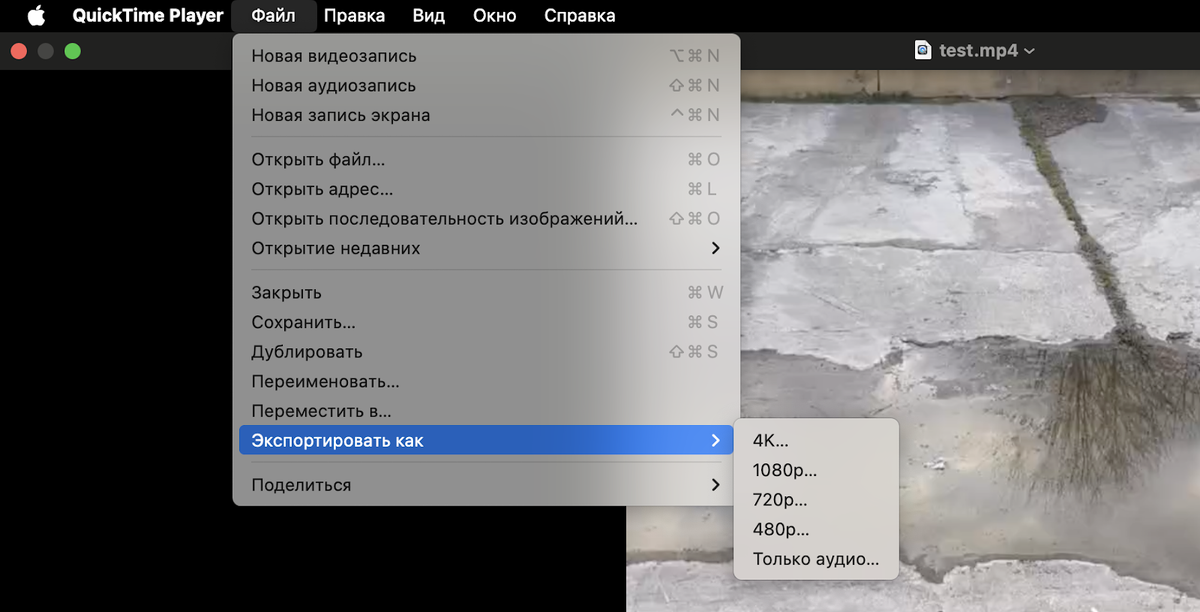Export video as 720p…
Viewport: 1200px width, 612px height.
[x=817, y=500]
